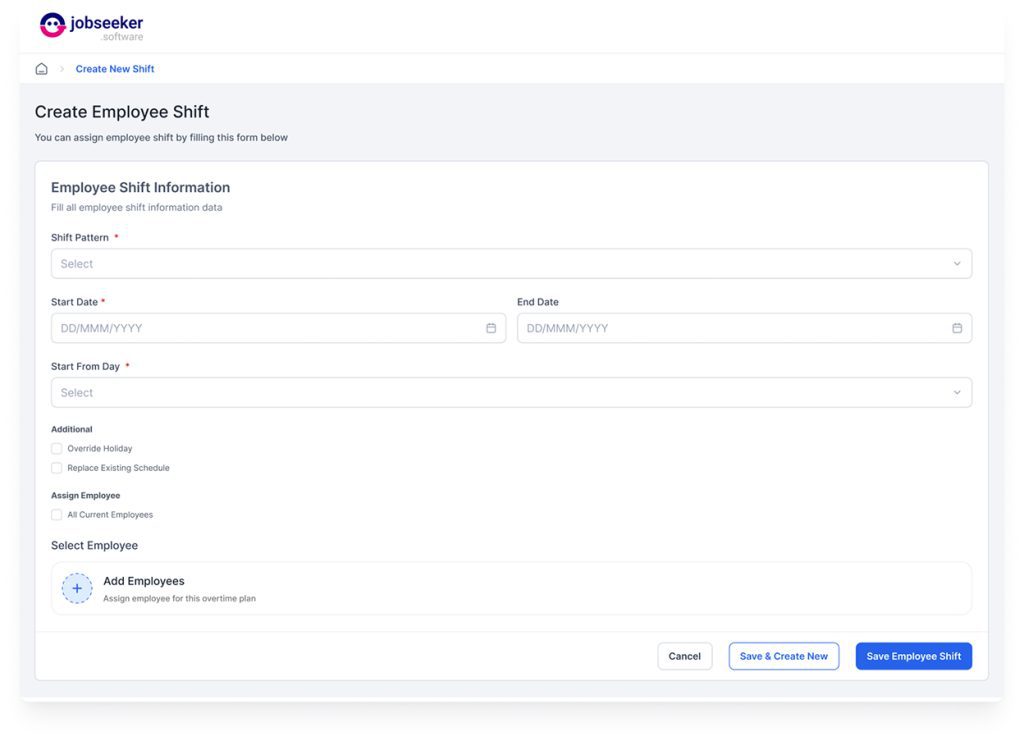Open the End Date calendar icon
1024x741 pixels.
coord(957,328)
